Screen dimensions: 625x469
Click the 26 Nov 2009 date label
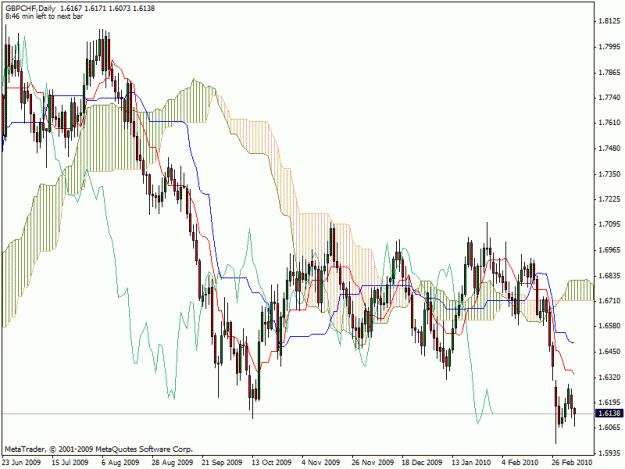coord(372,462)
